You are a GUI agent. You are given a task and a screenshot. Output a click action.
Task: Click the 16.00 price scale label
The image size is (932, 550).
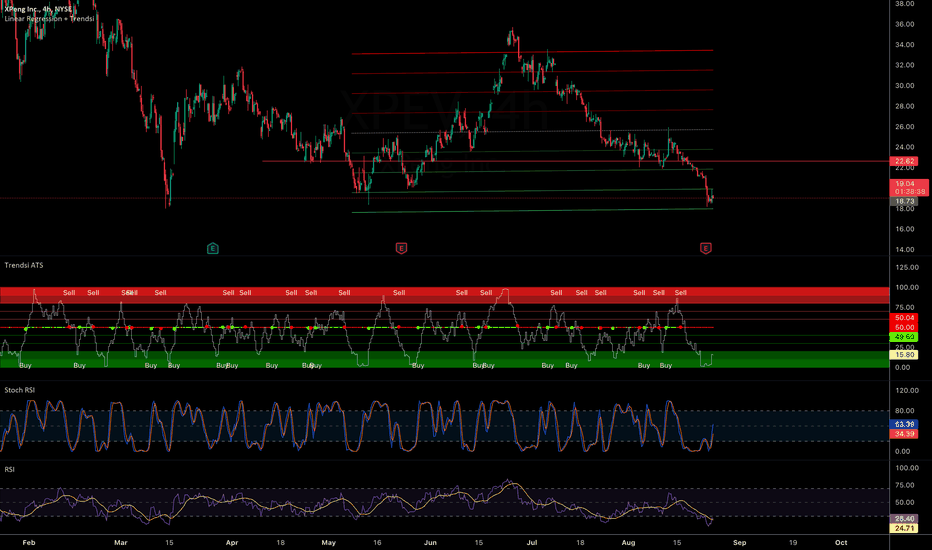click(x=905, y=229)
